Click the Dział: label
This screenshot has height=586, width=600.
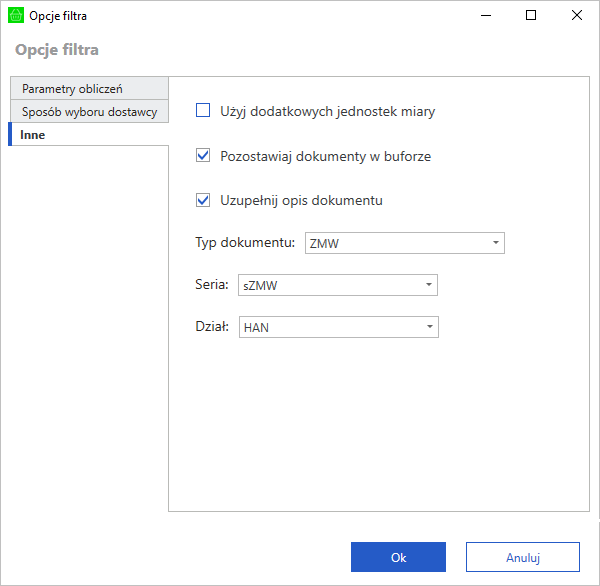212,326
